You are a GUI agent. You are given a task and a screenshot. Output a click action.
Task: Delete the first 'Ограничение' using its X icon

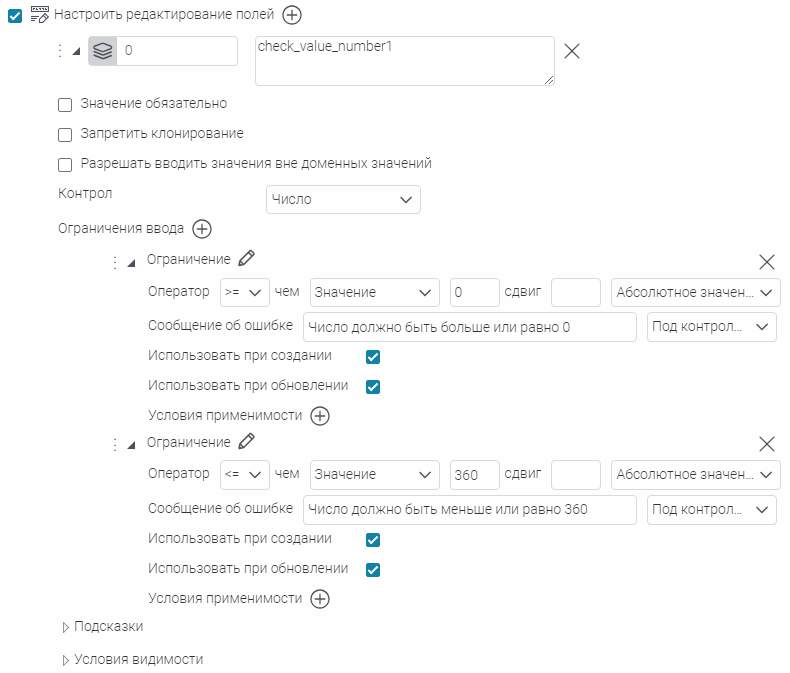[x=767, y=262]
